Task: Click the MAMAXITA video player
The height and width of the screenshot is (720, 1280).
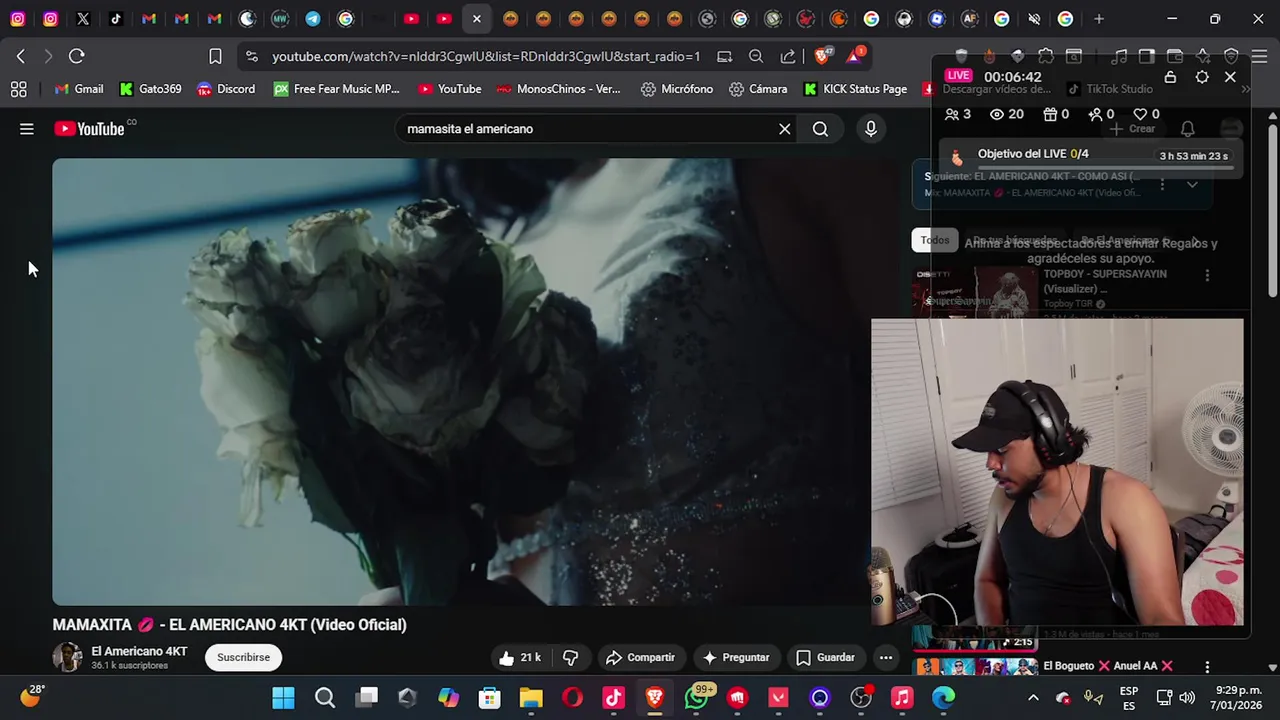Action: click(x=460, y=382)
